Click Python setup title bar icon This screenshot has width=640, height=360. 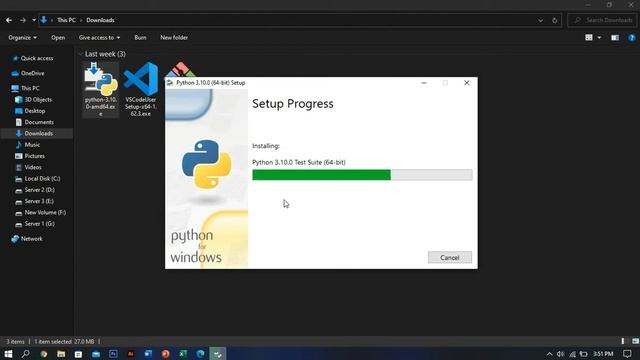pyautogui.click(x=170, y=83)
